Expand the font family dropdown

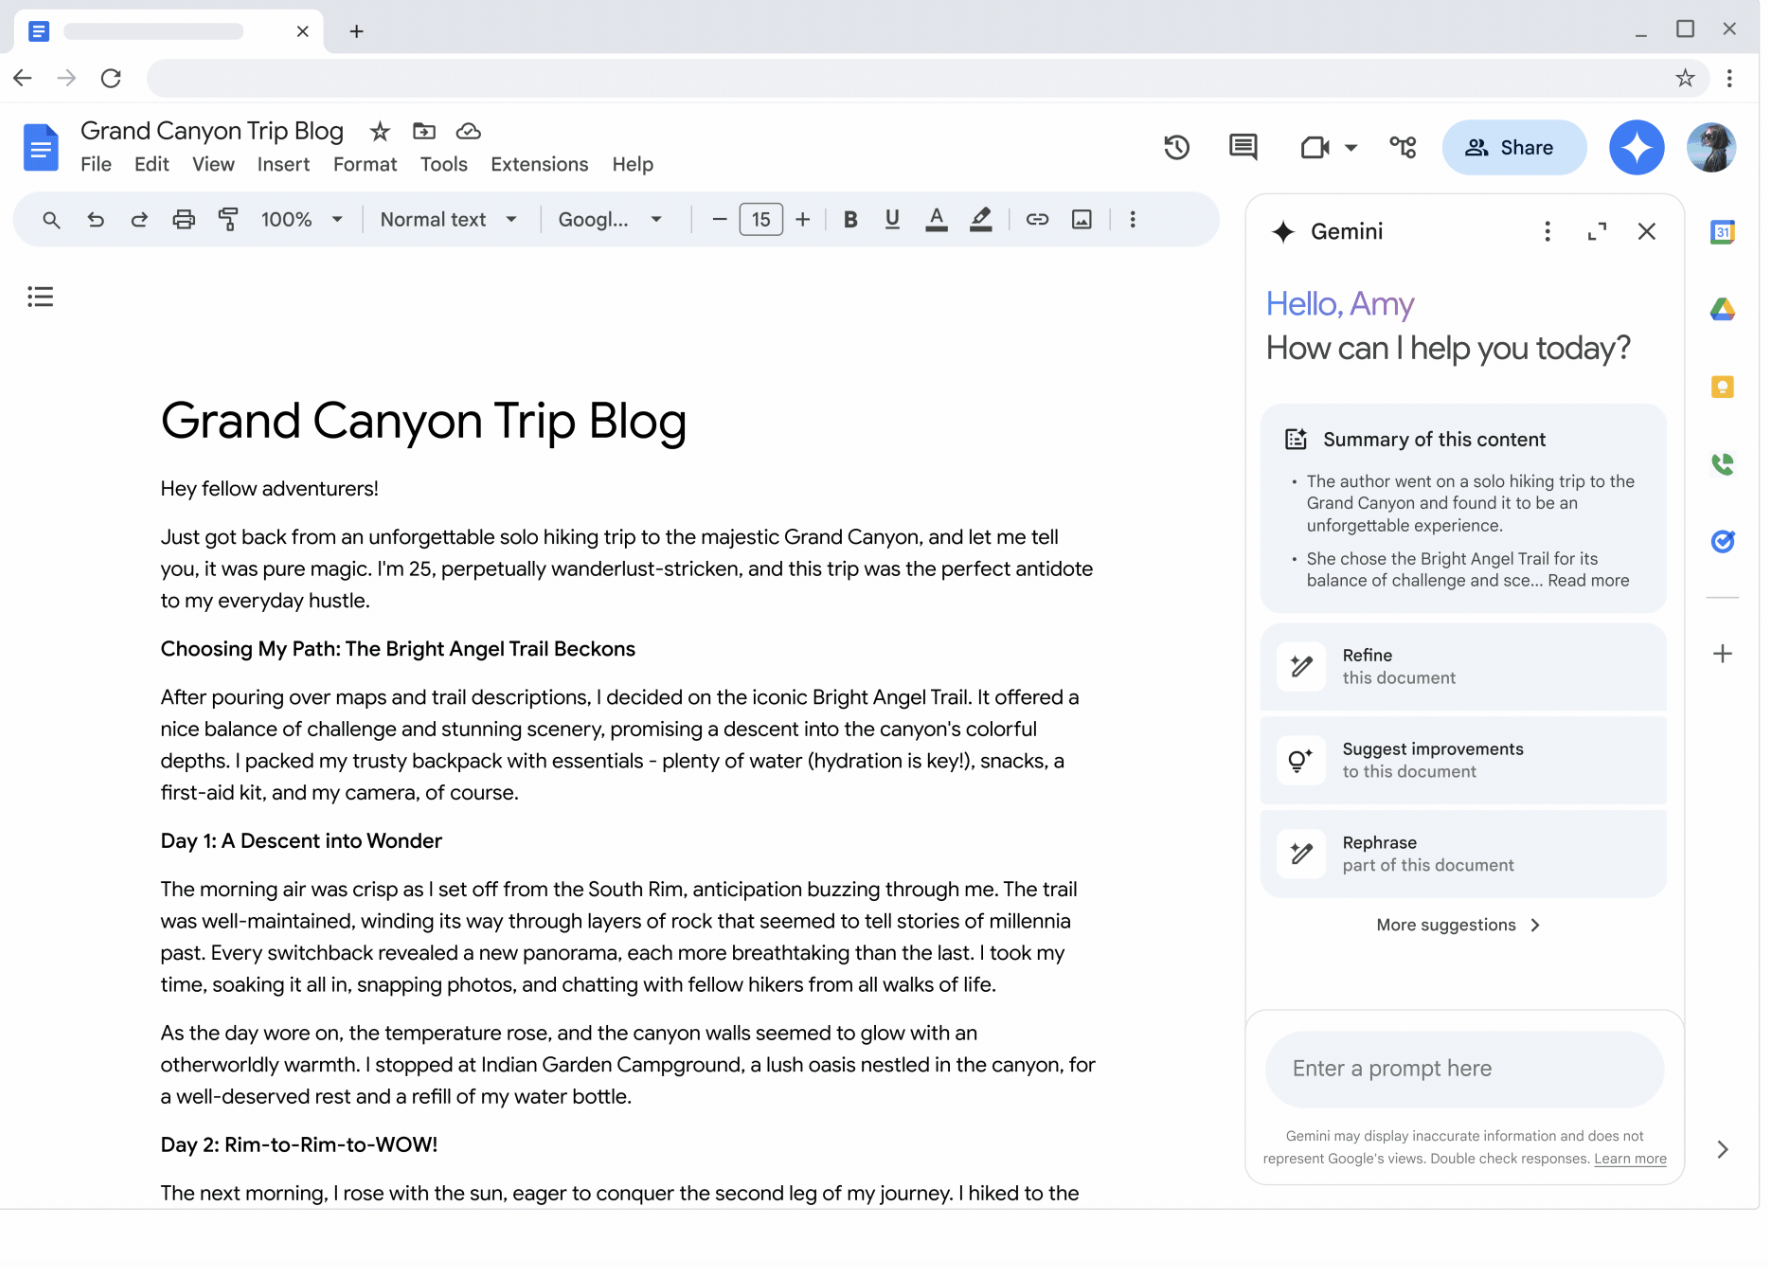click(x=610, y=220)
